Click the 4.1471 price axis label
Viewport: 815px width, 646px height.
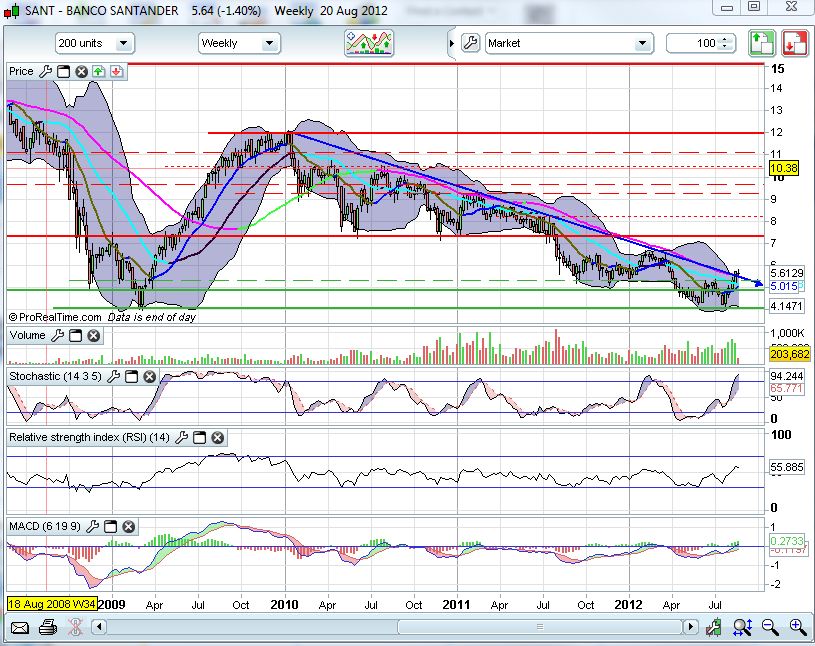[x=786, y=306]
